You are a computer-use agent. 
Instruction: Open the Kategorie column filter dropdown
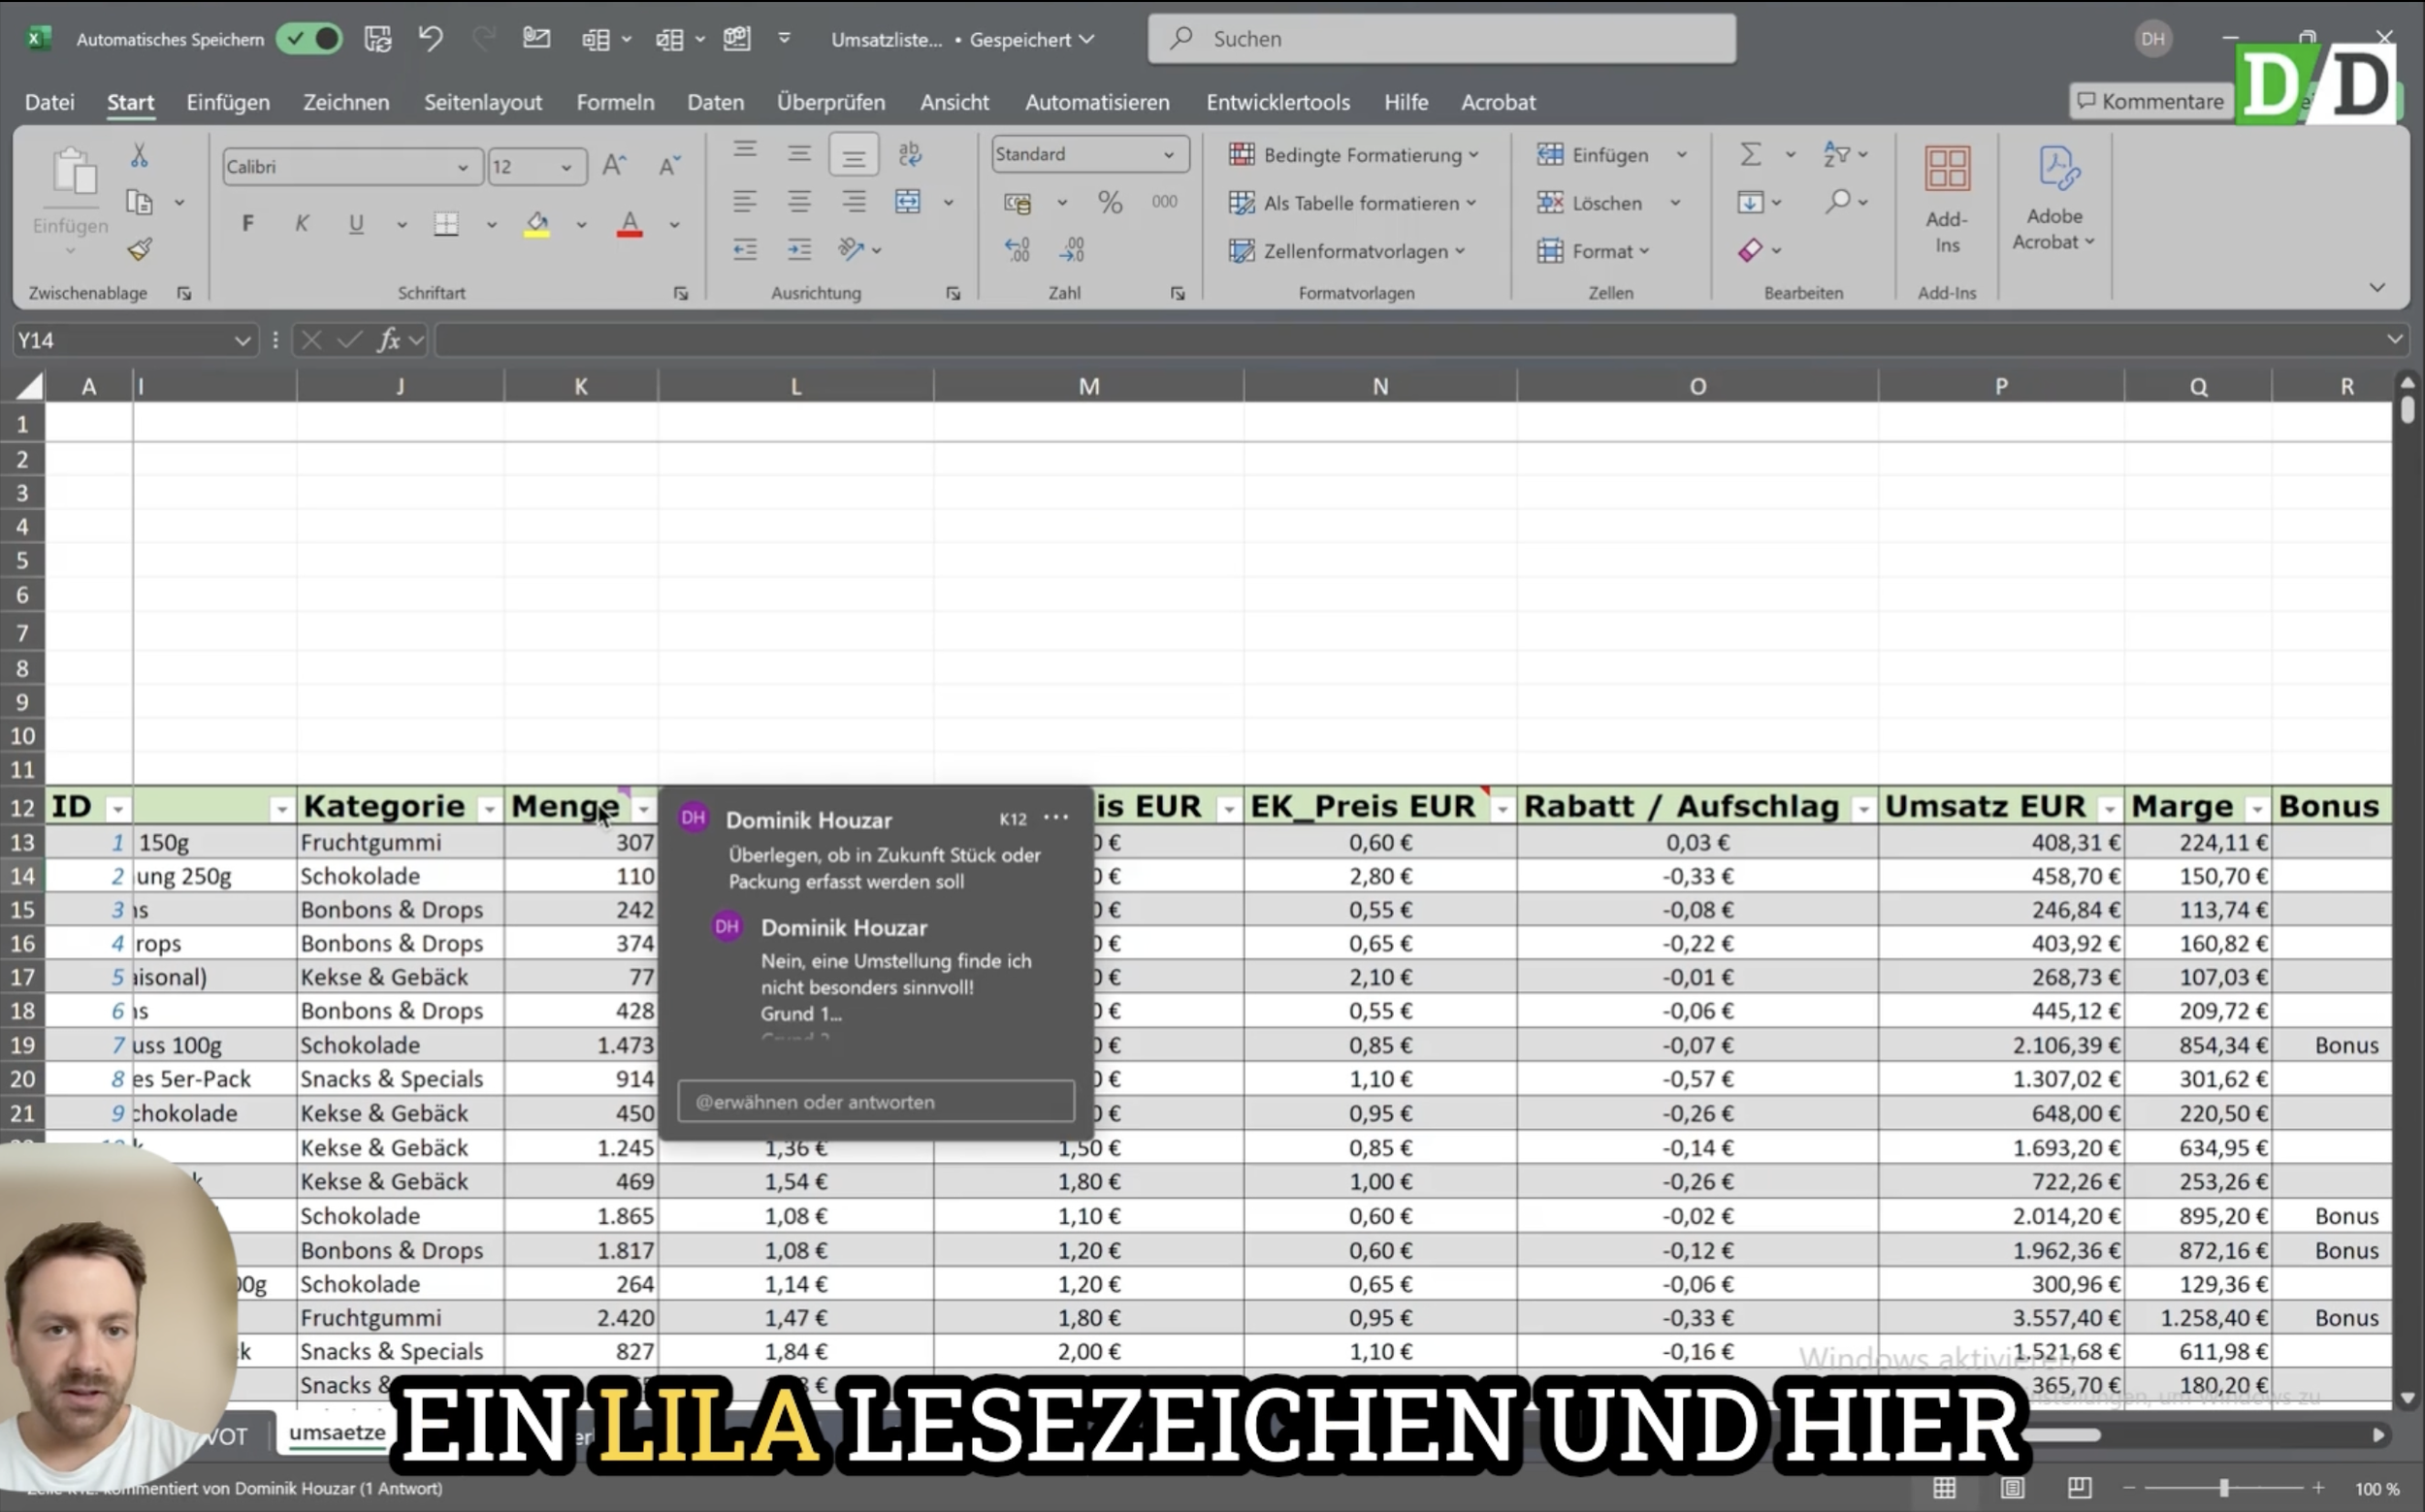tap(489, 809)
